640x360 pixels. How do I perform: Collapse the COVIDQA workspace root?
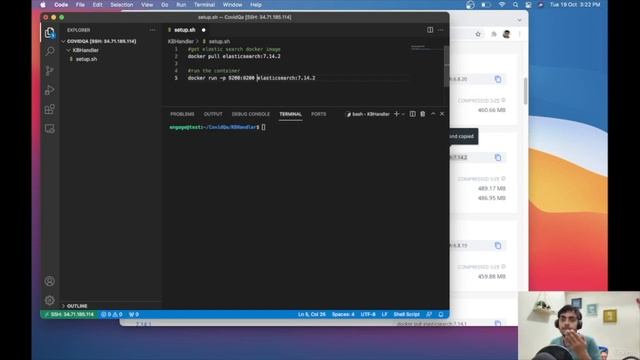coord(63,41)
